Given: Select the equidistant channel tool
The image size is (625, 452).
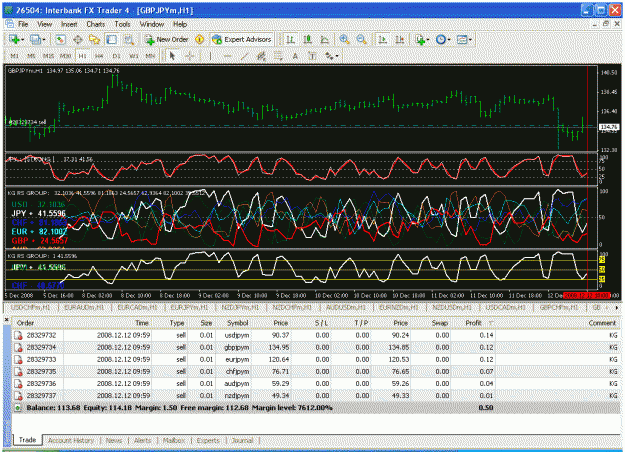Looking at the screenshot, I should (x=261, y=56).
